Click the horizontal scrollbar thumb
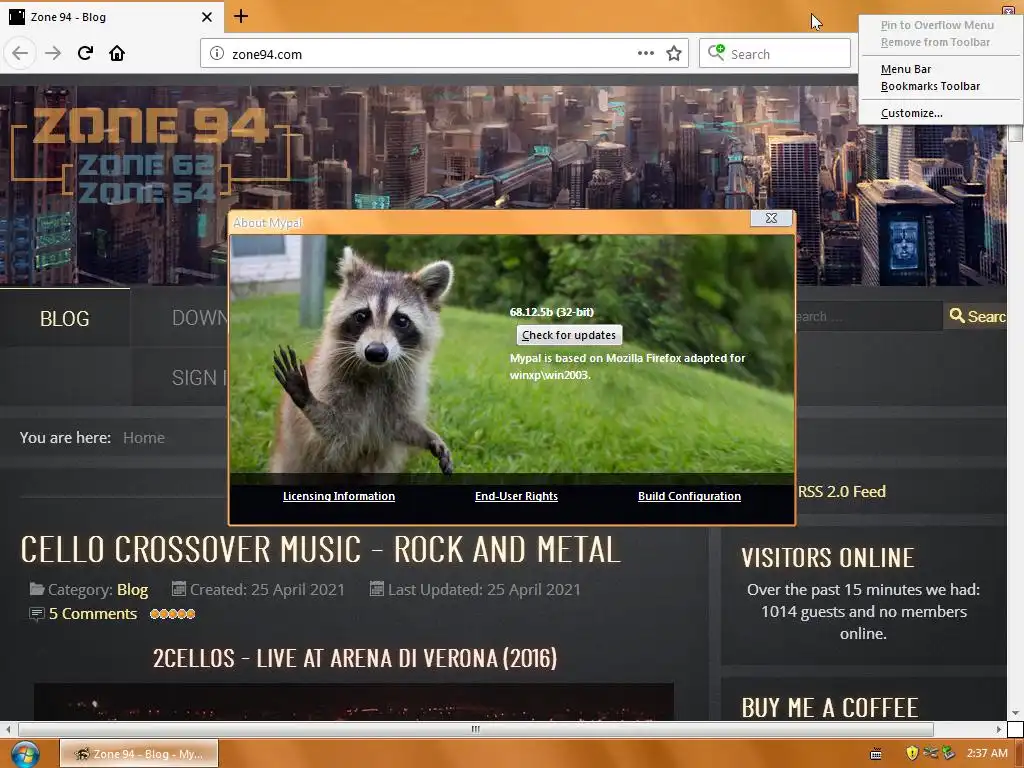Image resolution: width=1024 pixels, height=768 pixels. 475,729
